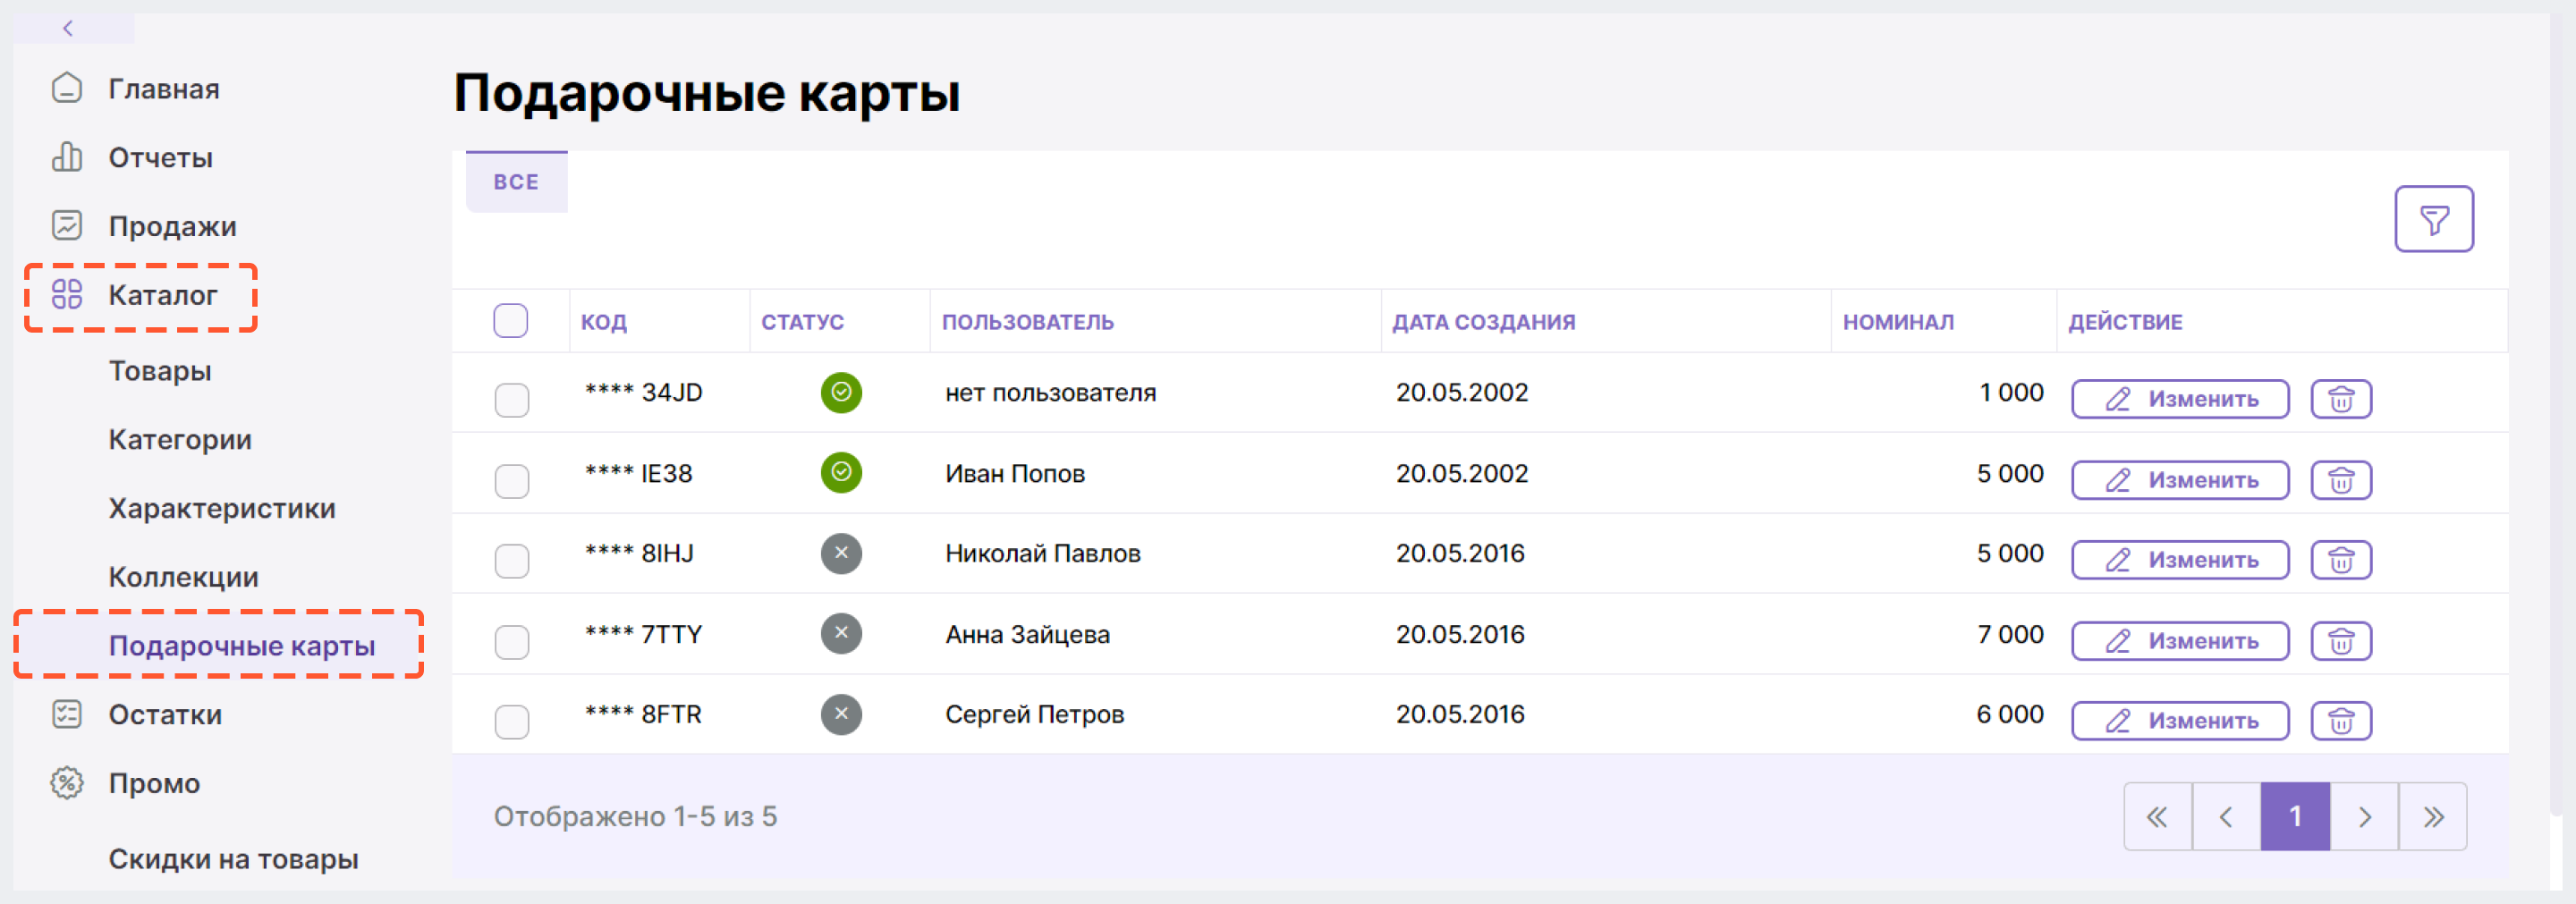Check the row checkbox for card 8IHJ
Screen dimensions: 2576x904
coord(512,561)
